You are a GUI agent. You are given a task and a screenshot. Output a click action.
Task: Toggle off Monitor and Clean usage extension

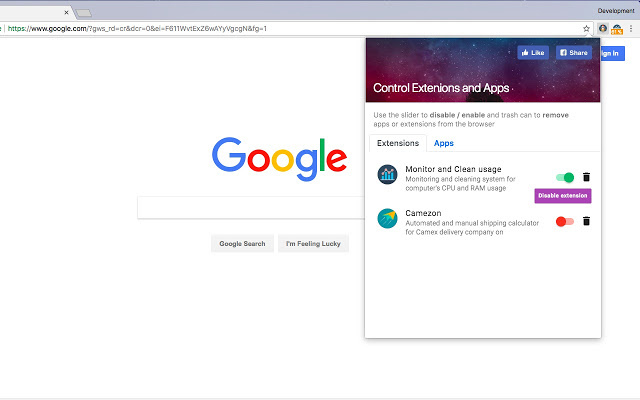(x=565, y=177)
